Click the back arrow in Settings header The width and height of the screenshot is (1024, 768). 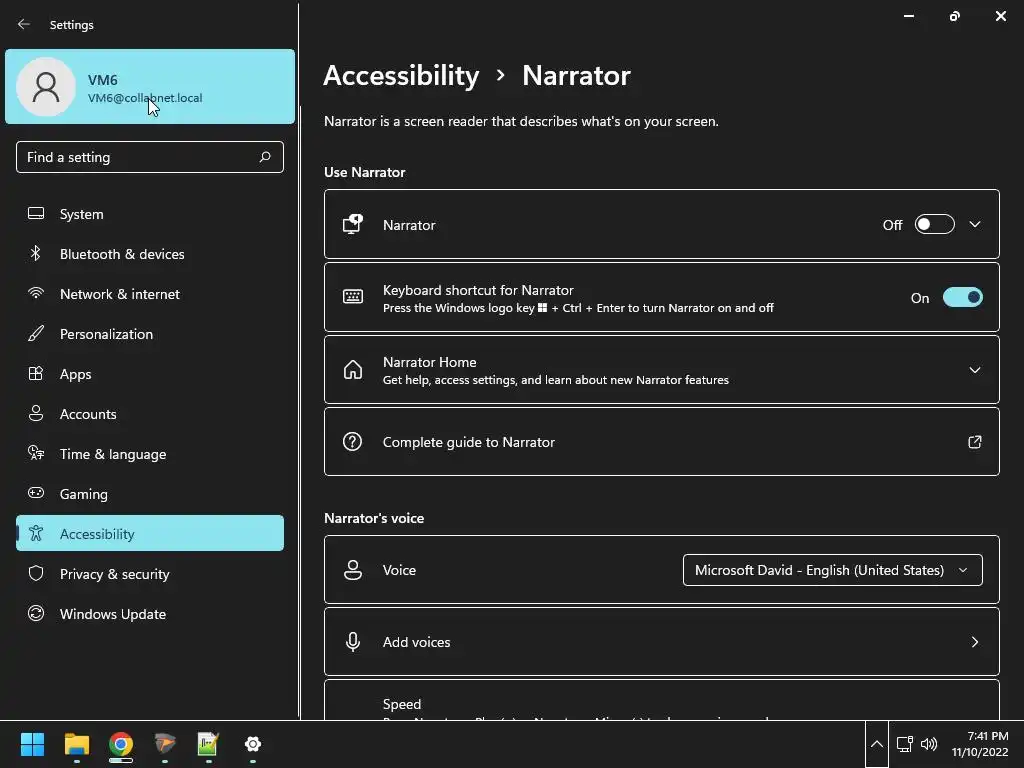point(24,24)
